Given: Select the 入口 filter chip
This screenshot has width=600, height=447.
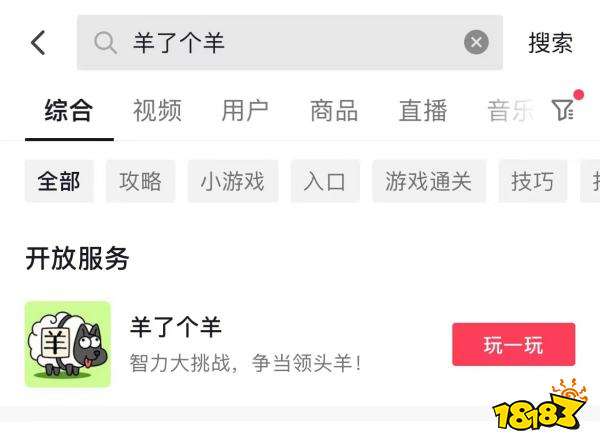Looking at the screenshot, I should point(325,181).
